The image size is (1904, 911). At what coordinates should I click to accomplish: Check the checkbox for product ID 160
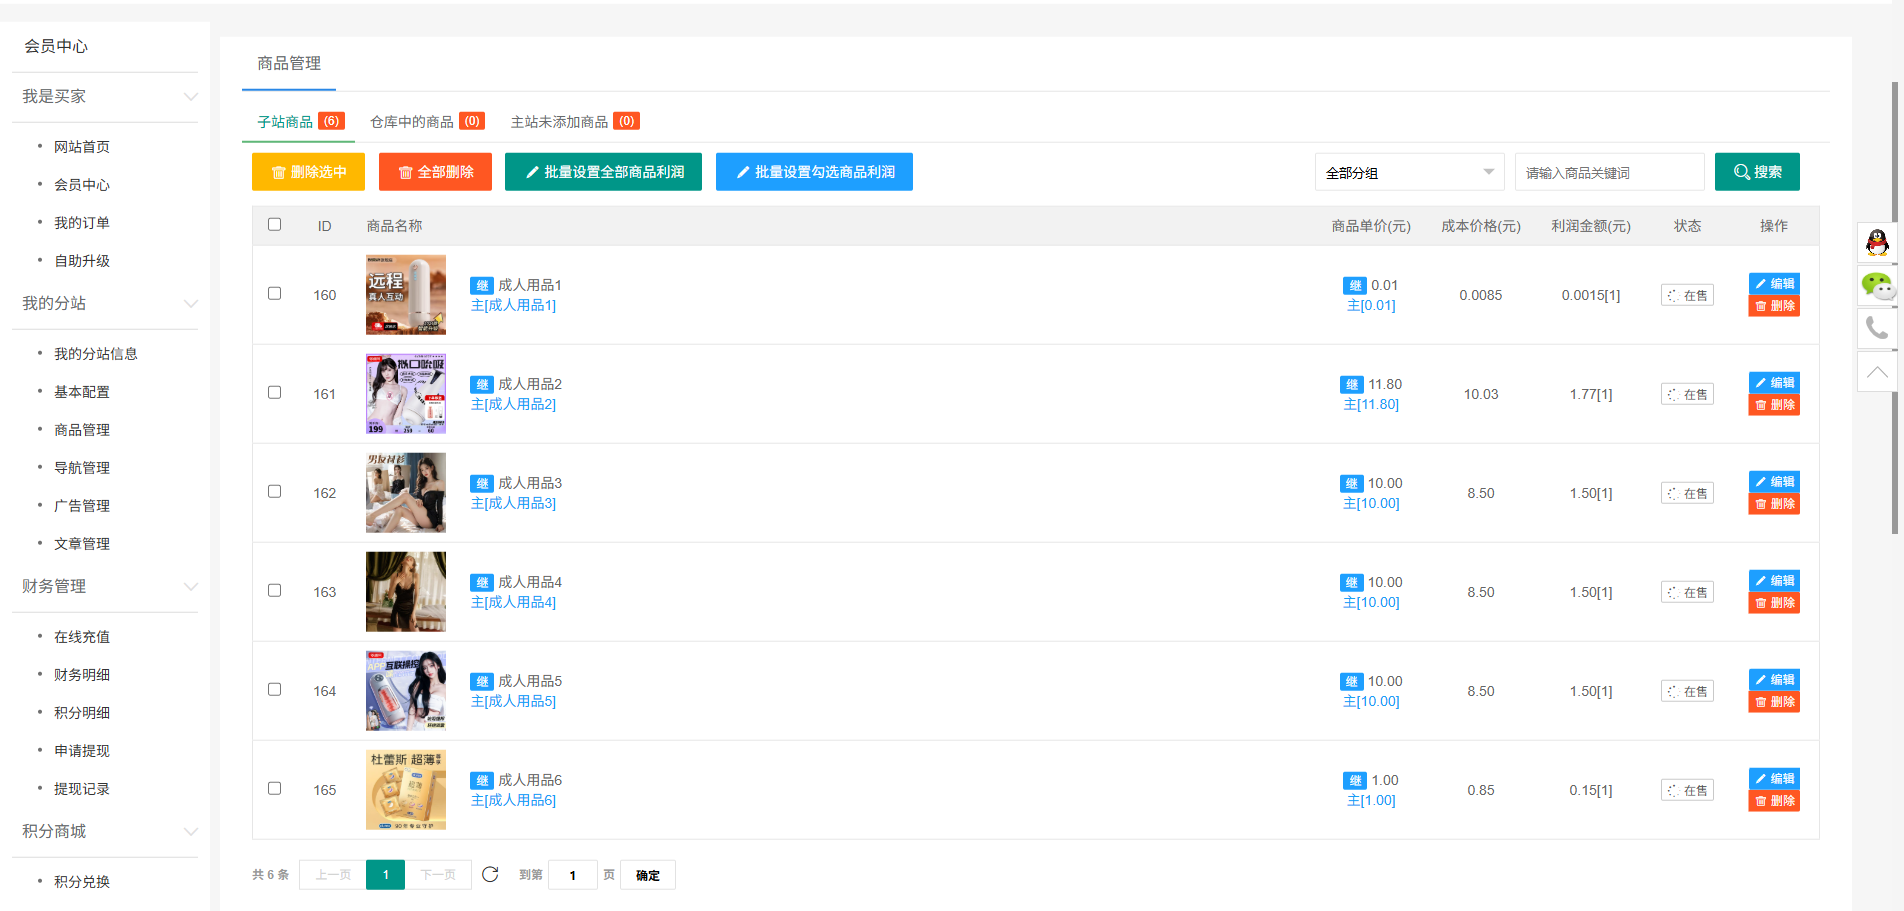pyautogui.click(x=275, y=294)
